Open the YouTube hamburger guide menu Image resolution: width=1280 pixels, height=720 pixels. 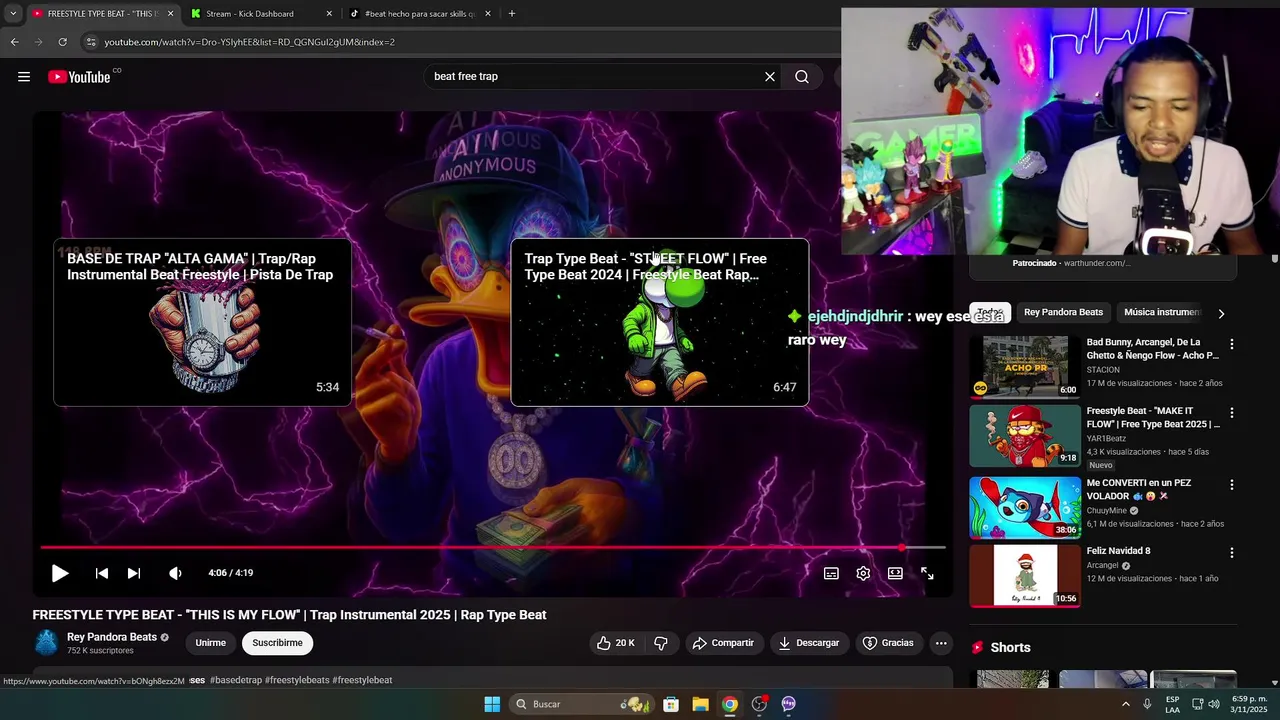(24, 77)
